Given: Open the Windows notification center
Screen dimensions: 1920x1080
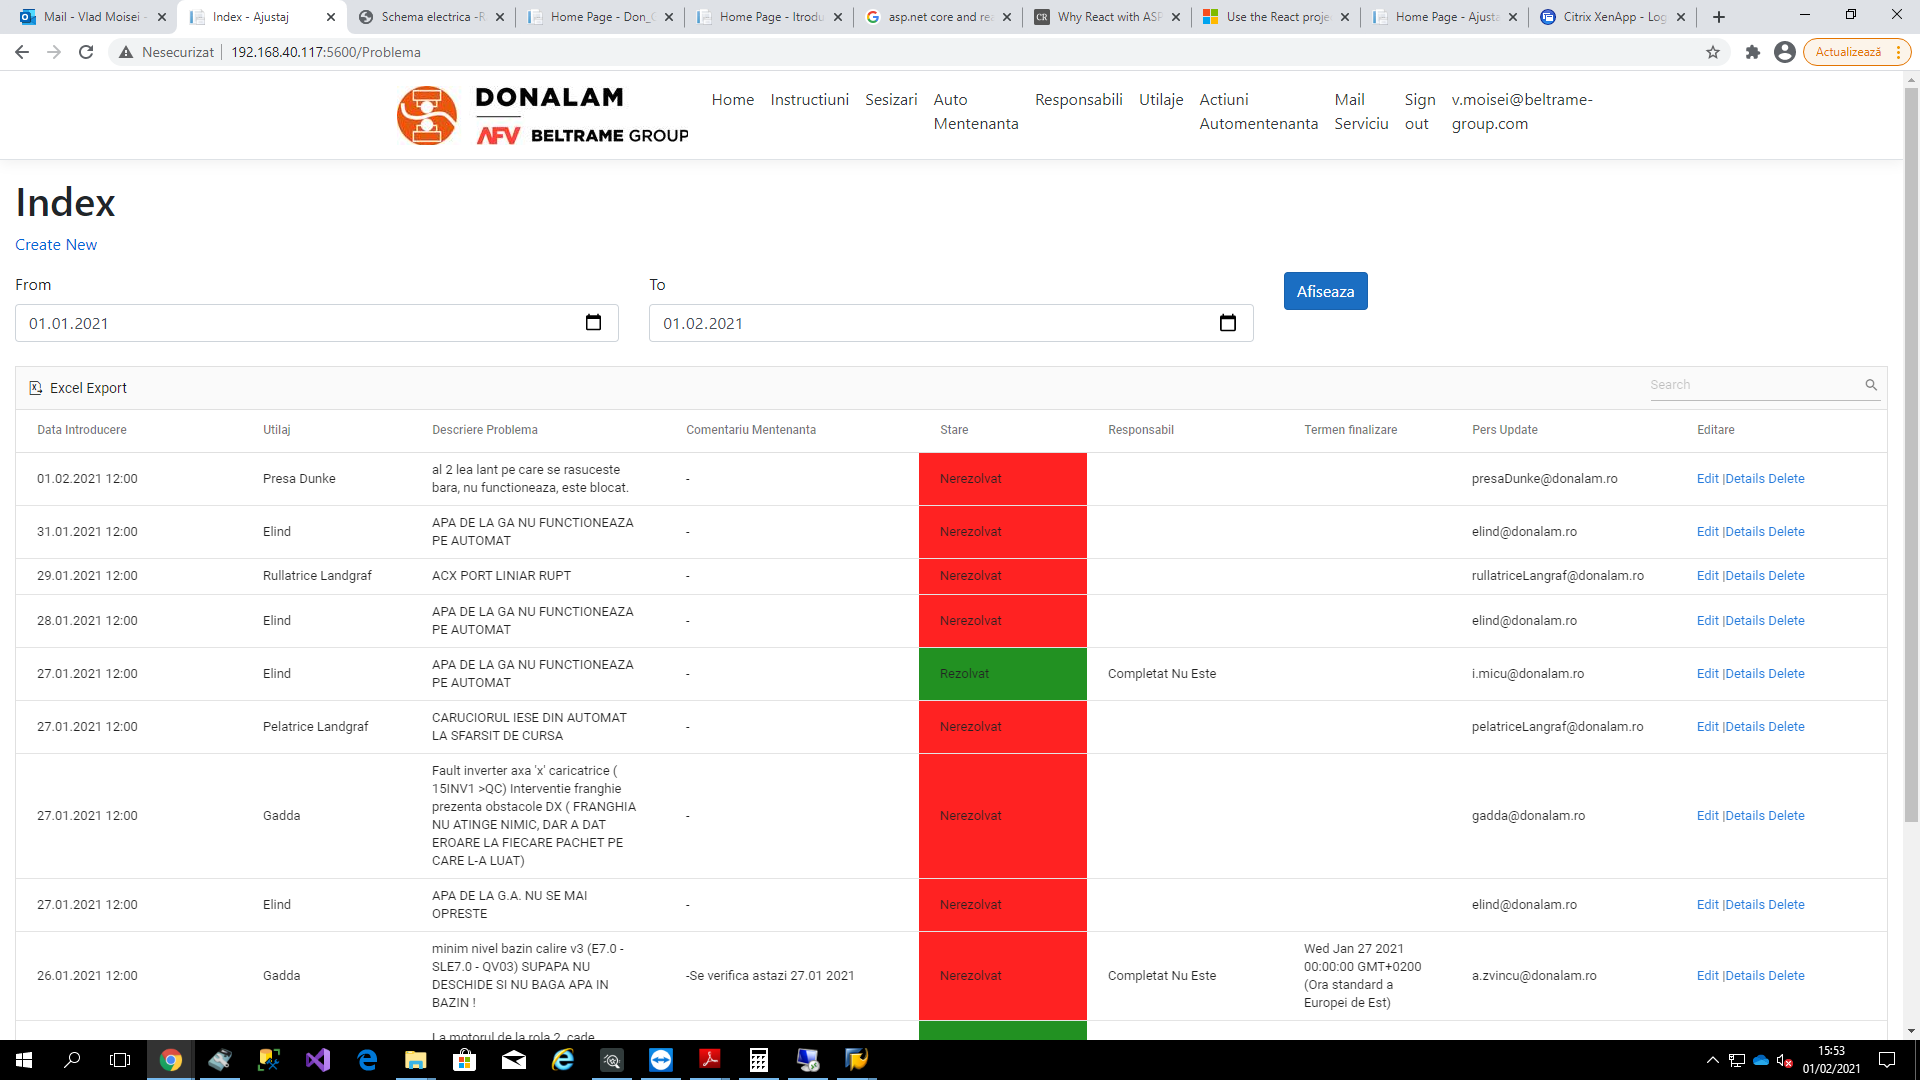Looking at the screenshot, I should [x=1887, y=1060].
